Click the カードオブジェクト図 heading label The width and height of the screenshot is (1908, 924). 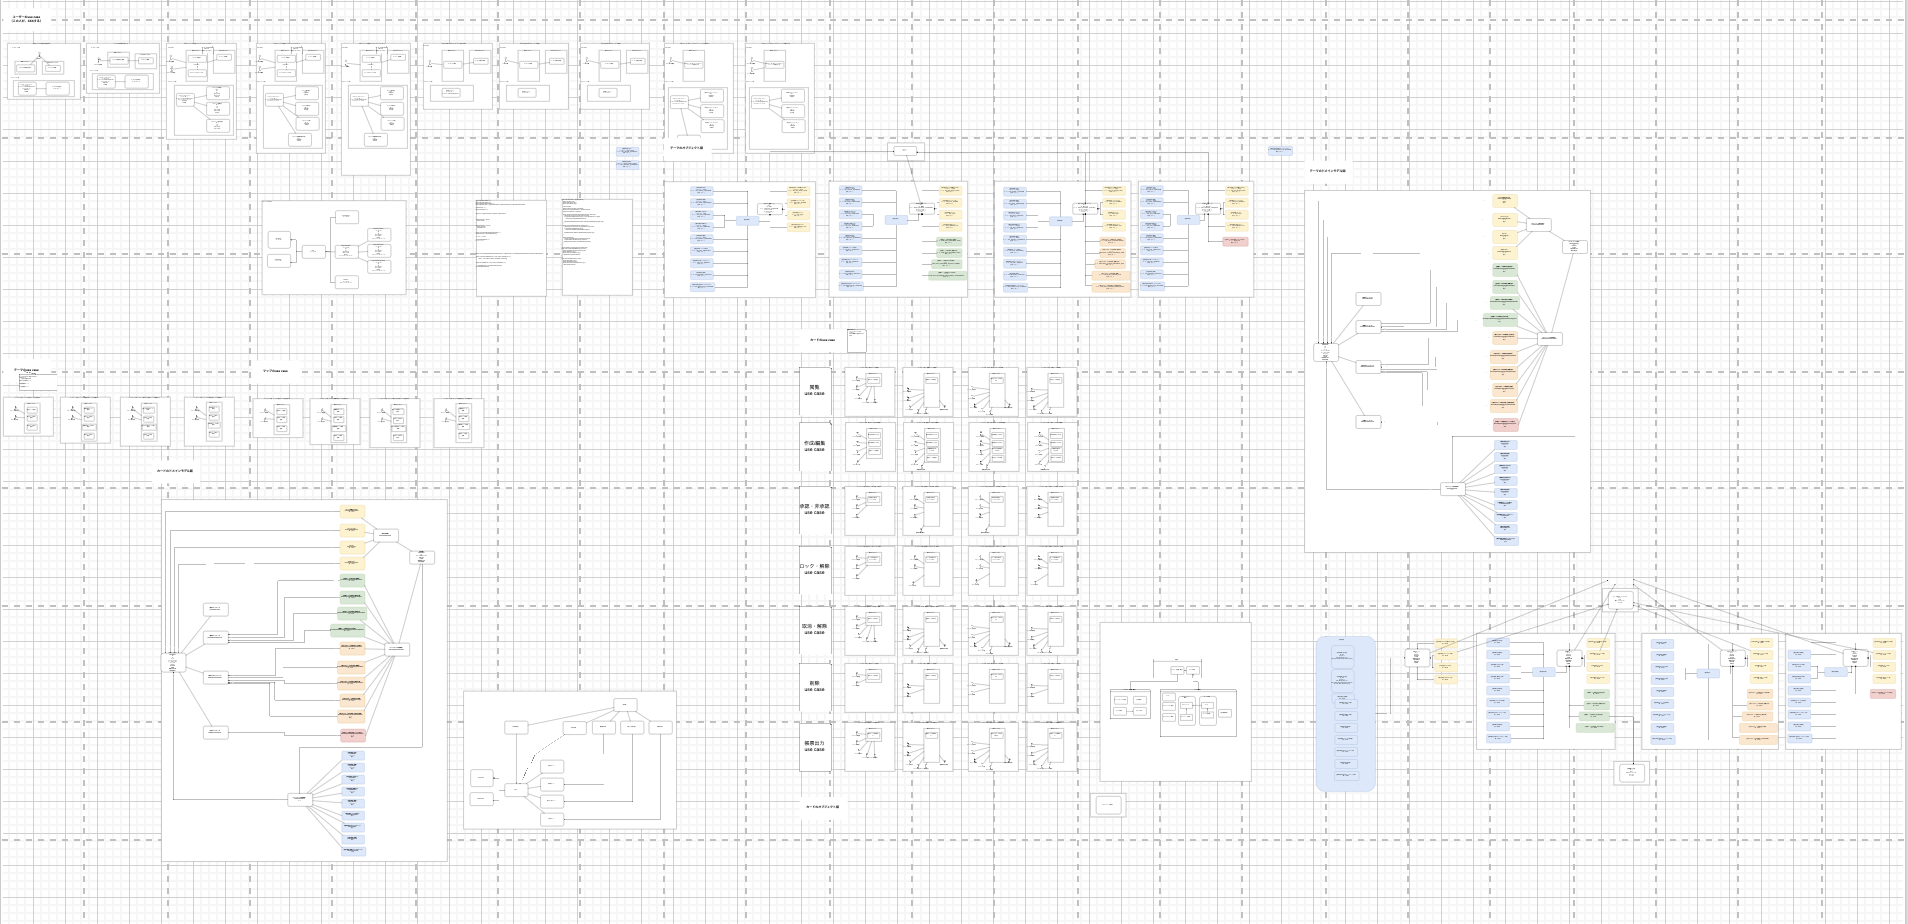[823, 807]
